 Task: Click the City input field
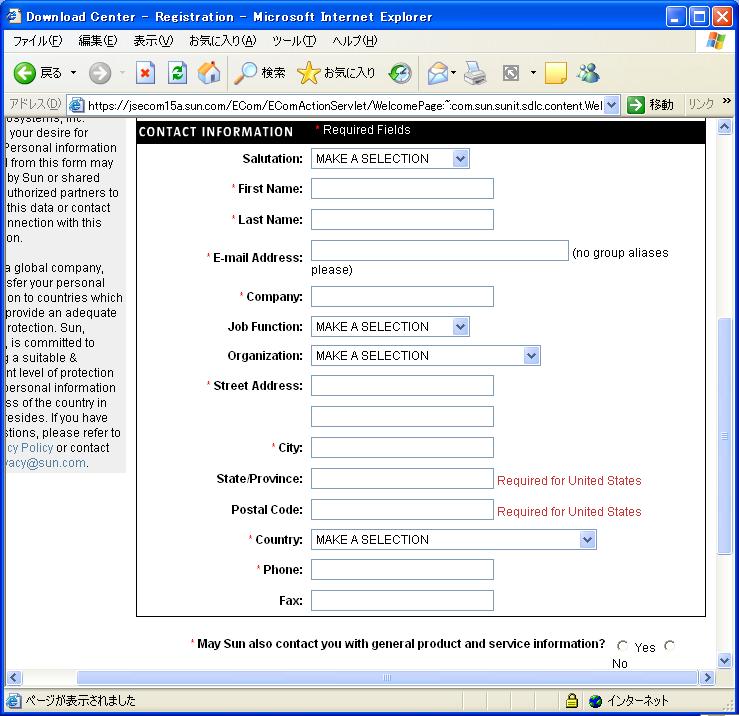[402, 447]
